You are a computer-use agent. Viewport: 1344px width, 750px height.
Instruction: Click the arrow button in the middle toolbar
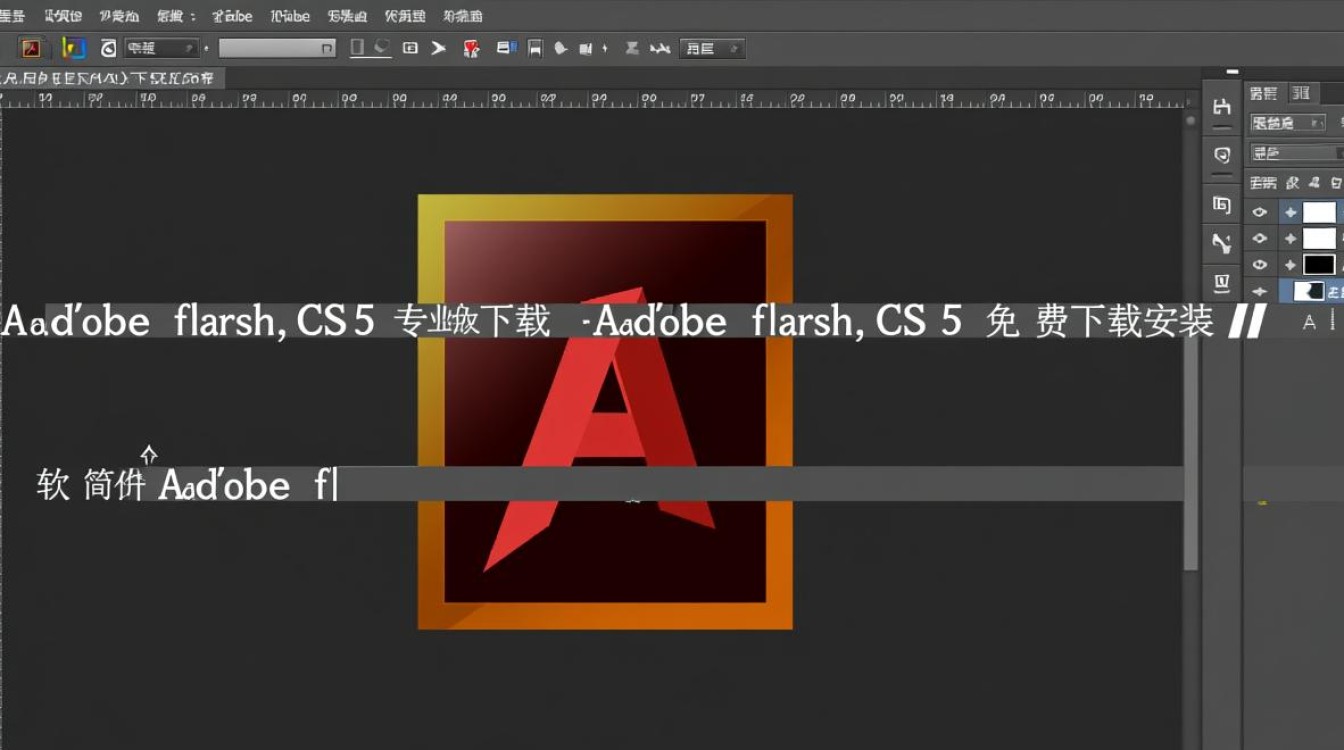click(x=438, y=47)
